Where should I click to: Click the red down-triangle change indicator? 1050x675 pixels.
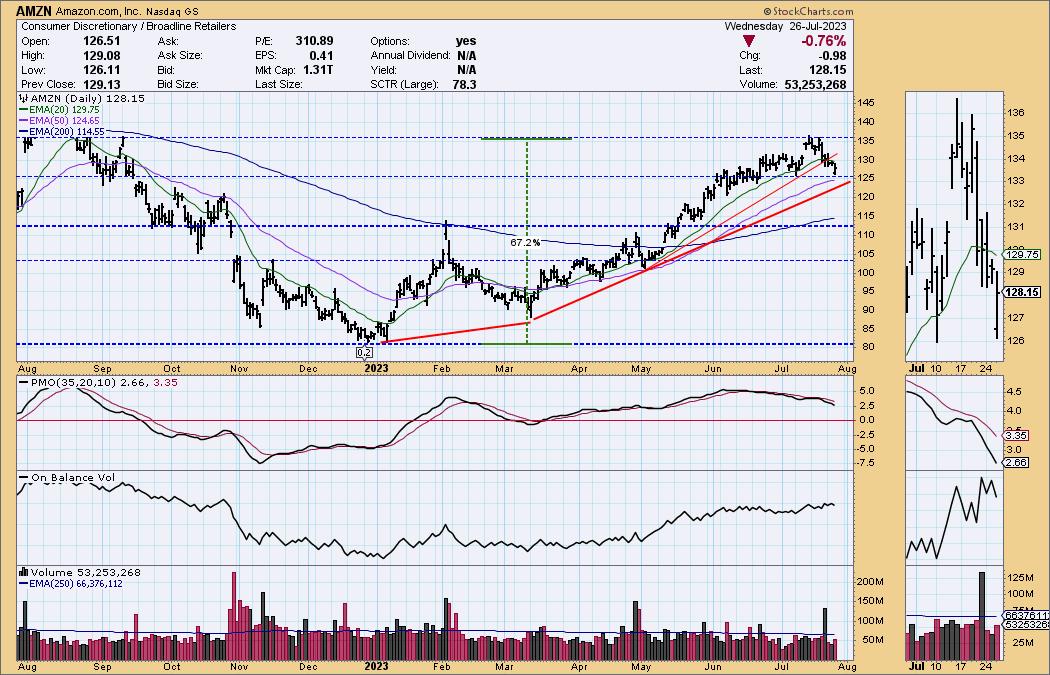pos(749,42)
